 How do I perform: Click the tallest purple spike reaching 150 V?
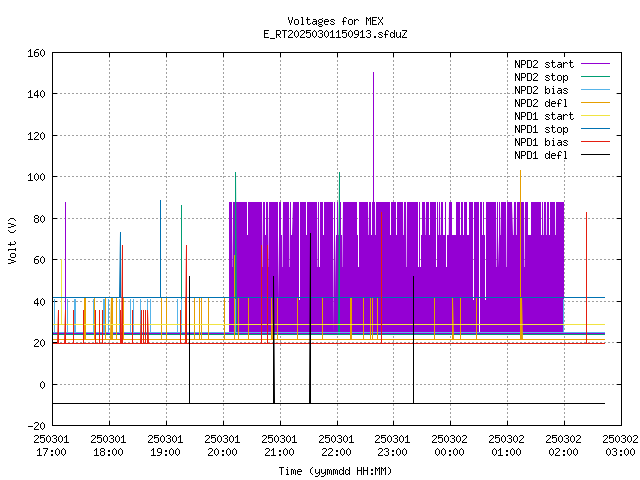(x=373, y=137)
